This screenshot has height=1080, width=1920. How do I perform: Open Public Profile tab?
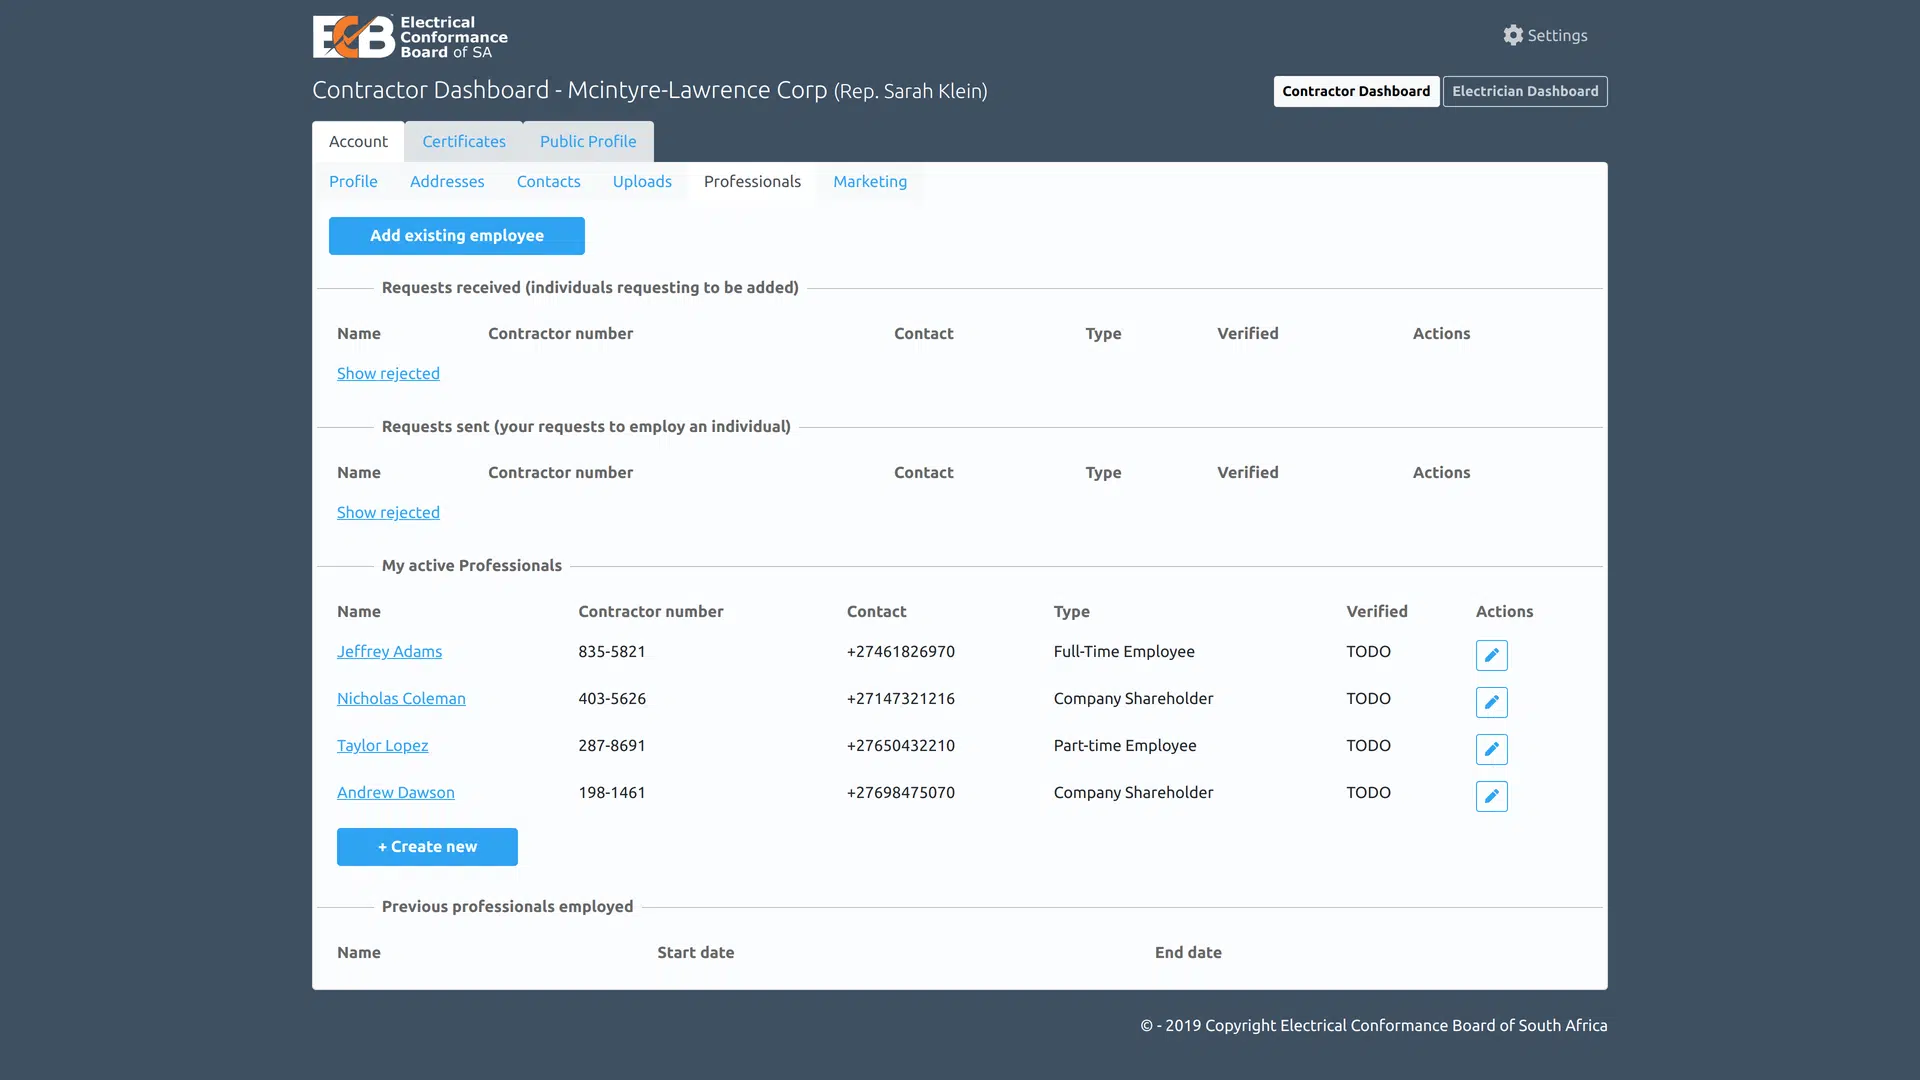(x=588, y=141)
